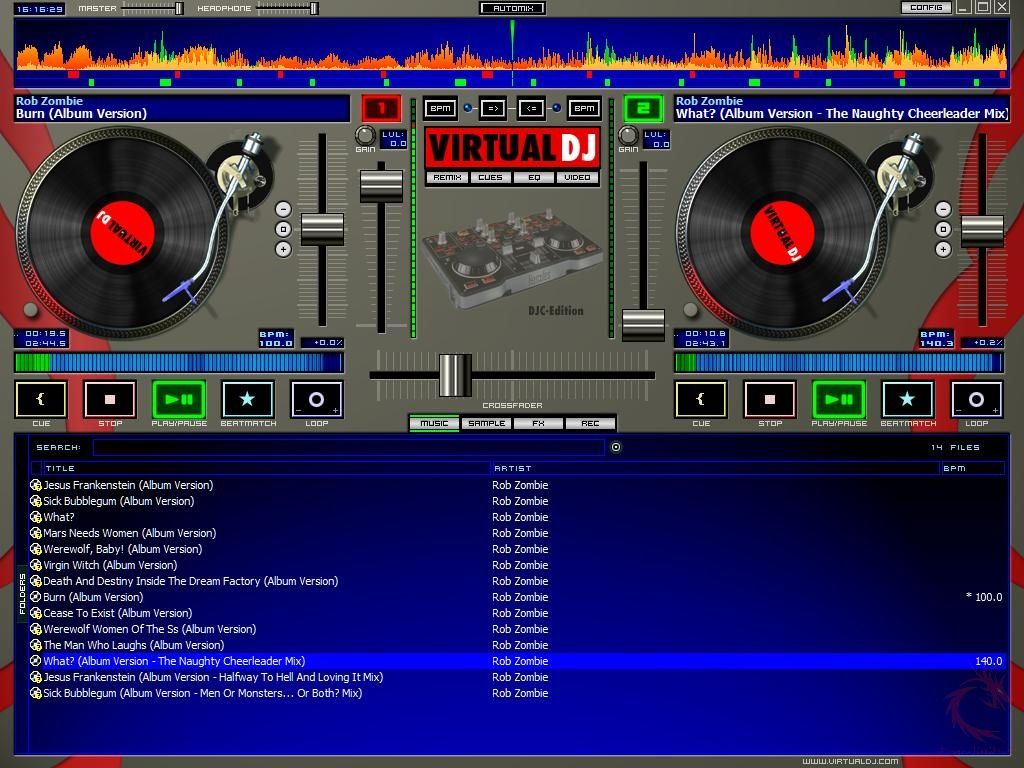Open the CUES panel
The image size is (1024, 768).
(490, 178)
